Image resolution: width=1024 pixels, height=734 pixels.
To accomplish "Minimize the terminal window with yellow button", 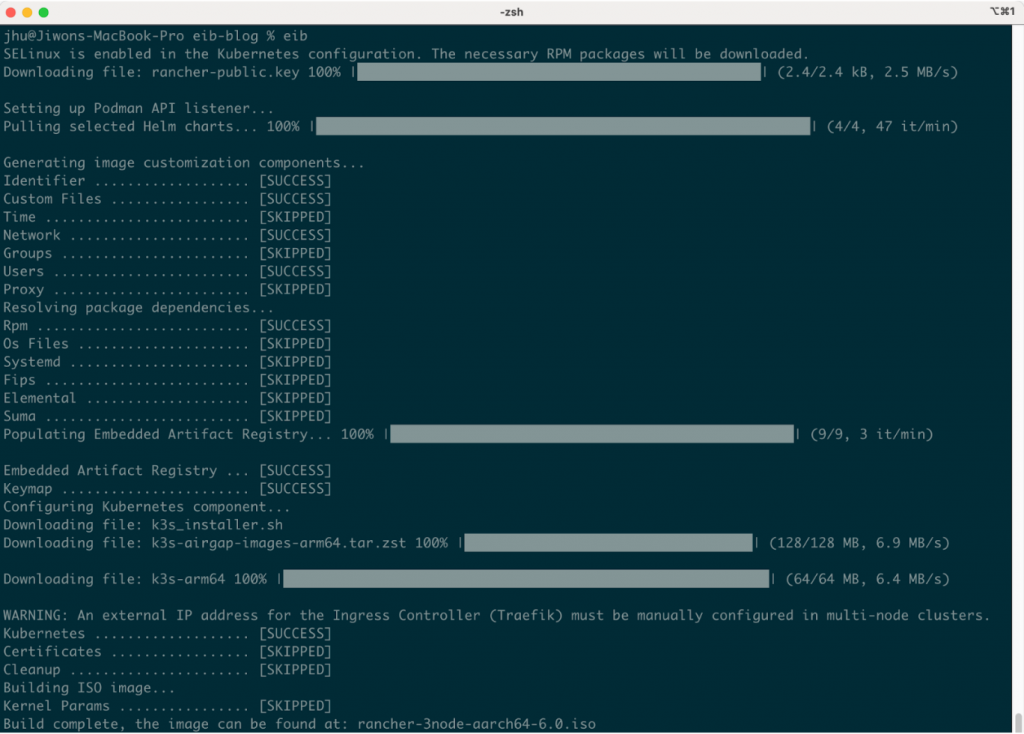I will (28, 12).
